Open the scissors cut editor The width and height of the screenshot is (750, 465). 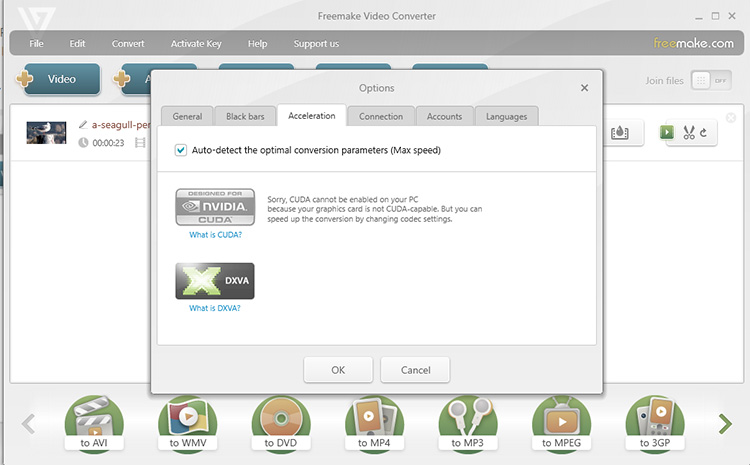tap(688, 133)
